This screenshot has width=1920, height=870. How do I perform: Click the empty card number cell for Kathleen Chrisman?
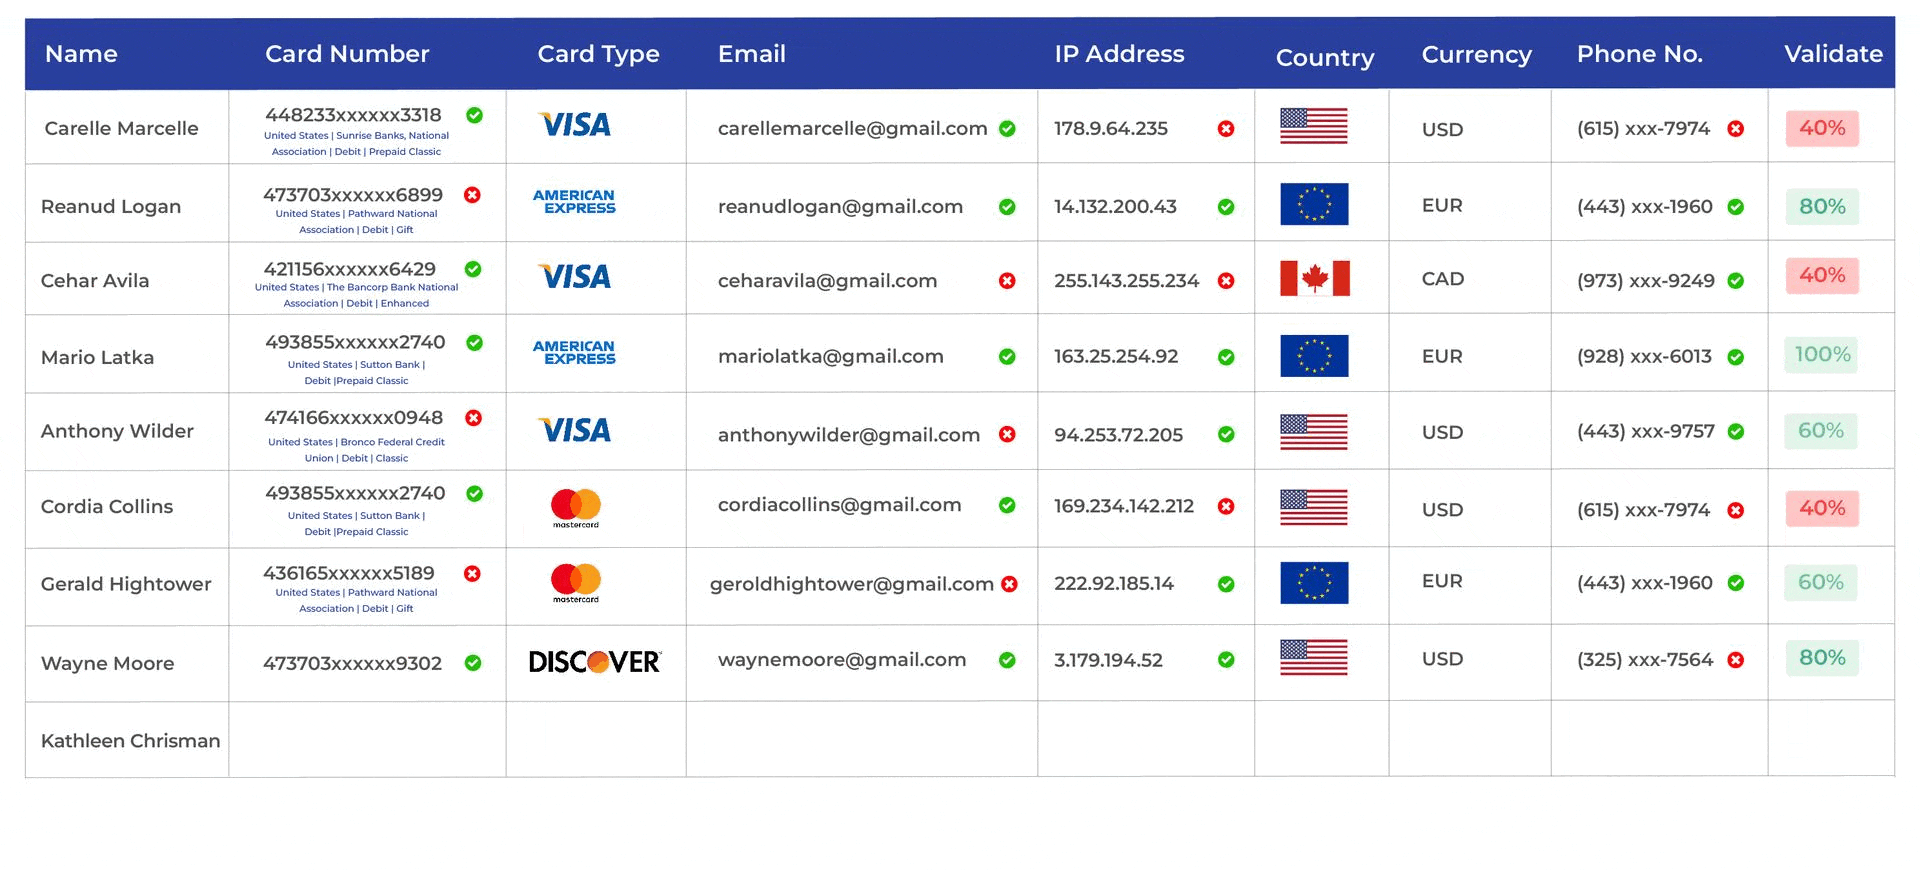click(367, 740)
